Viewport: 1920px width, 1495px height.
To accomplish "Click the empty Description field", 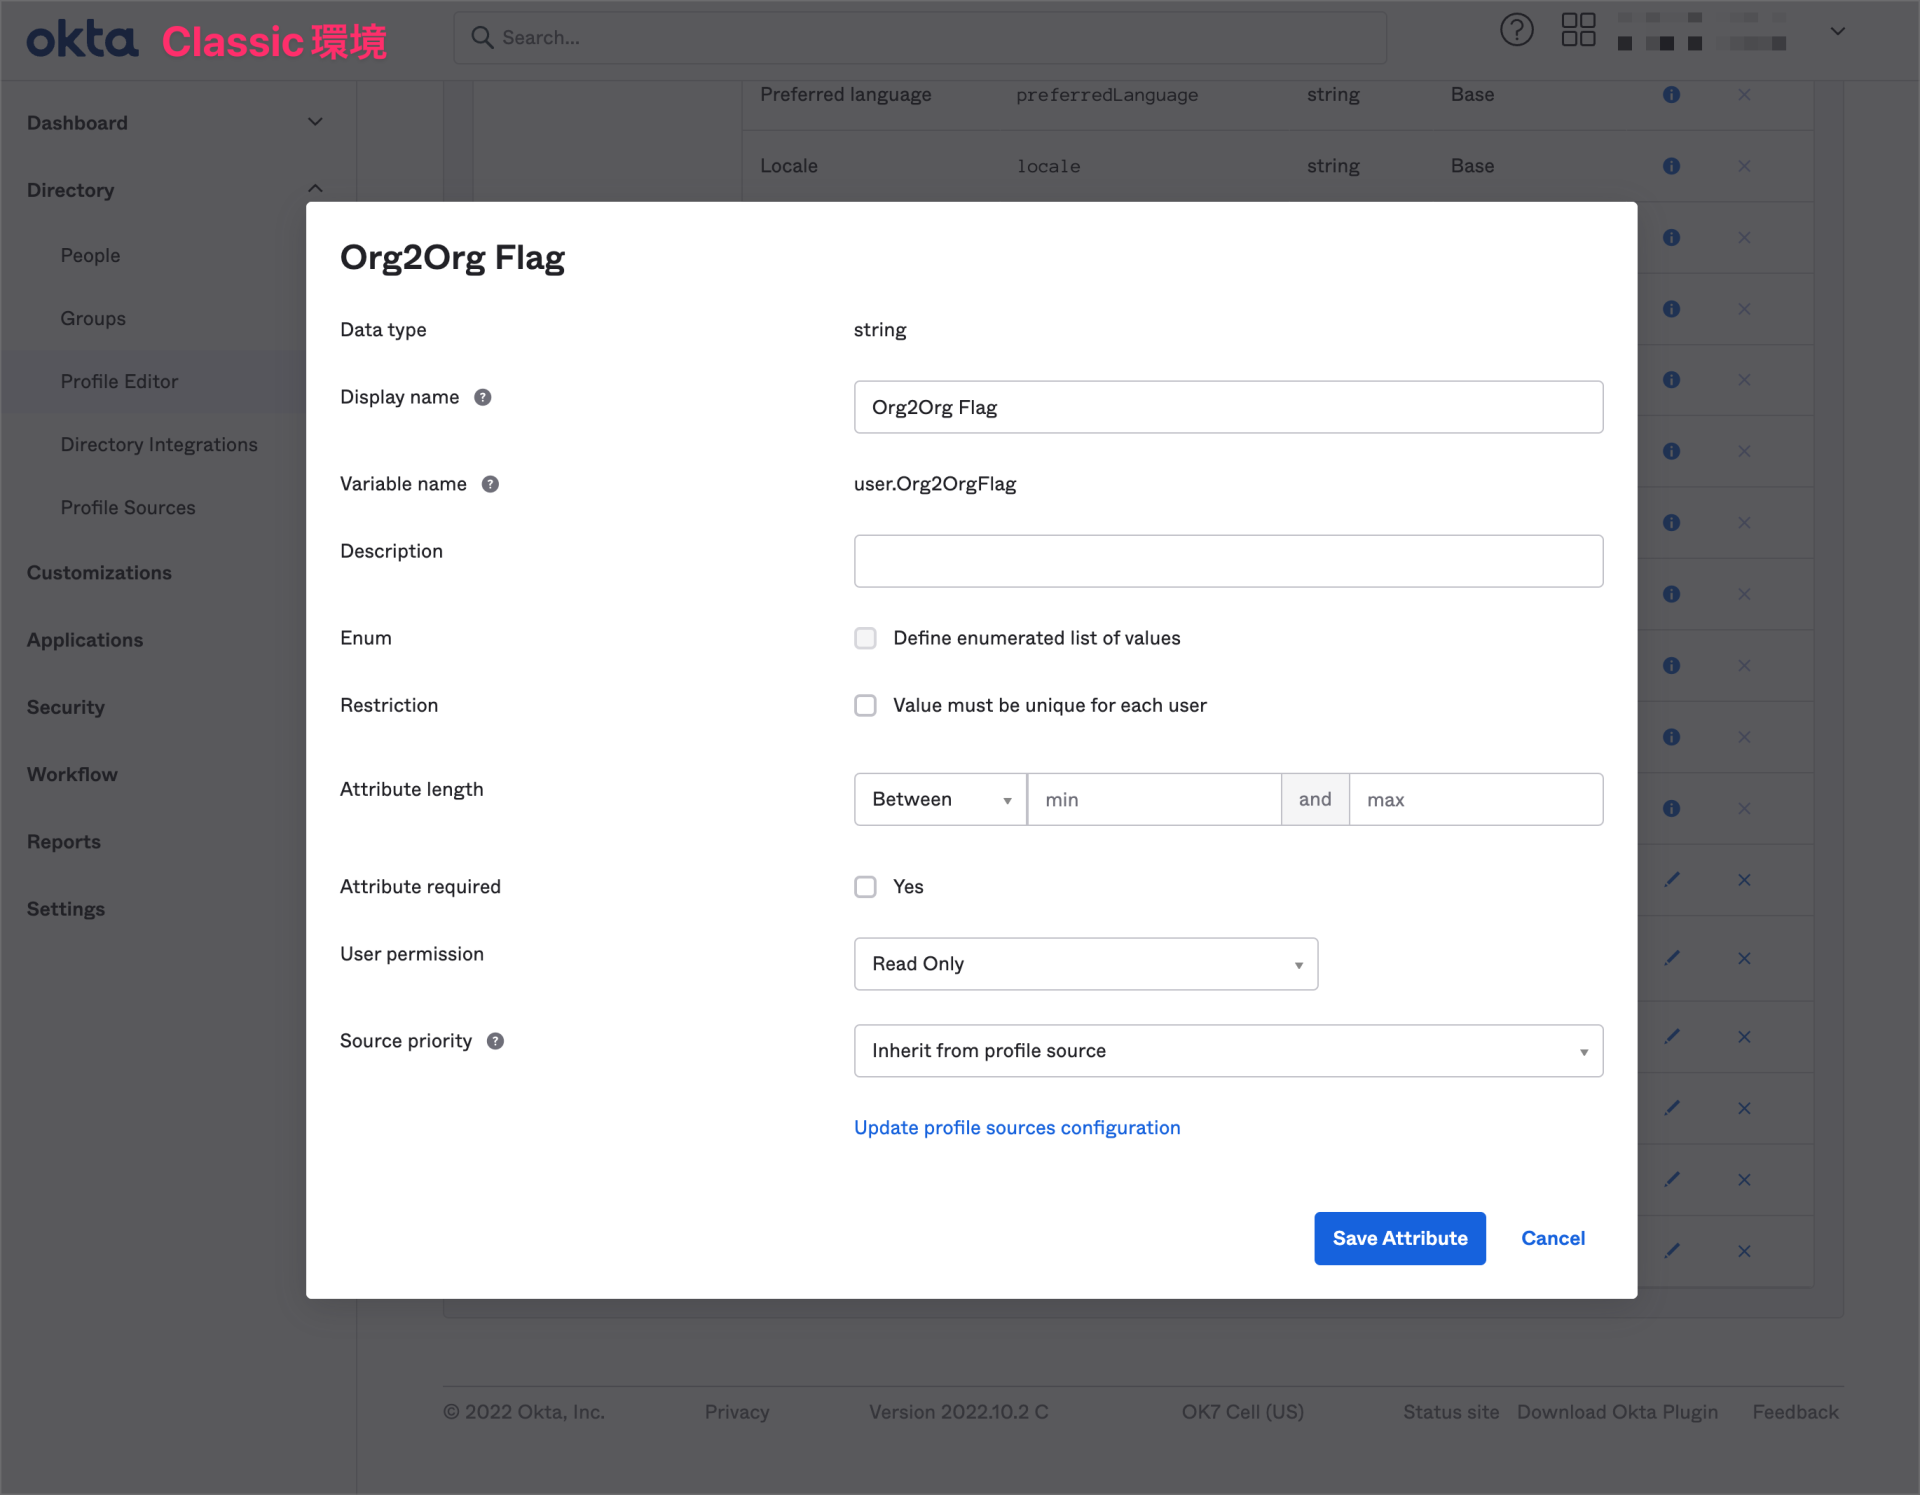I will (1228, 560).
